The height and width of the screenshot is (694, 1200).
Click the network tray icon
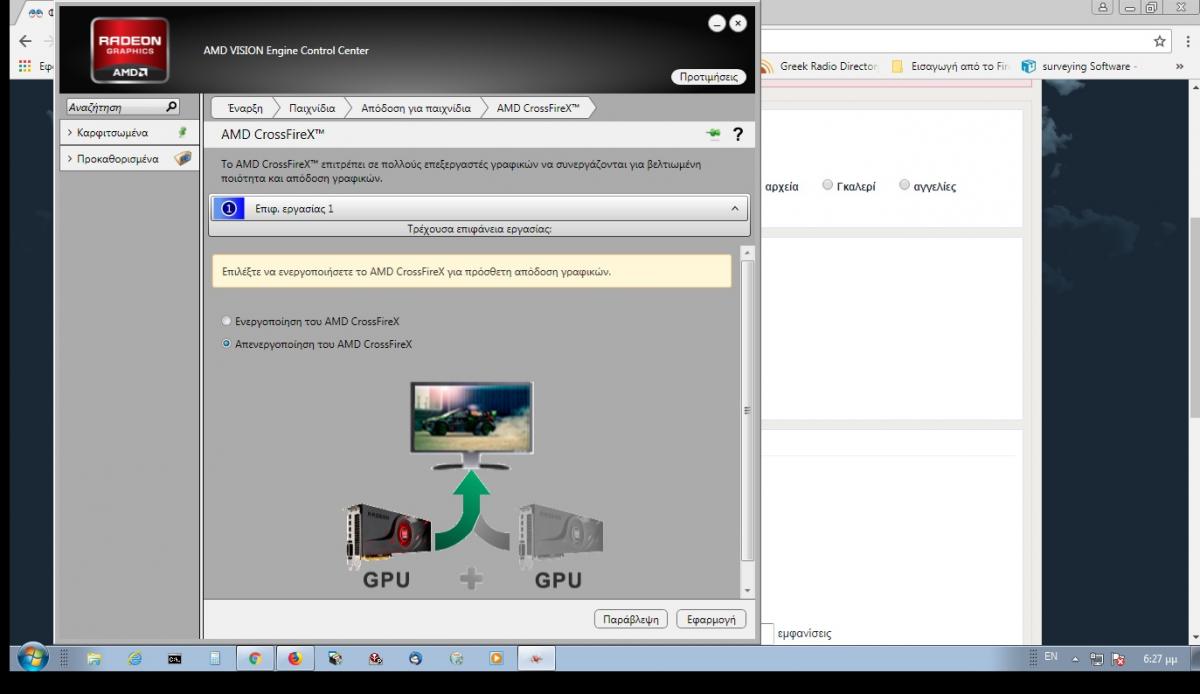click(x=1097, y=659)
